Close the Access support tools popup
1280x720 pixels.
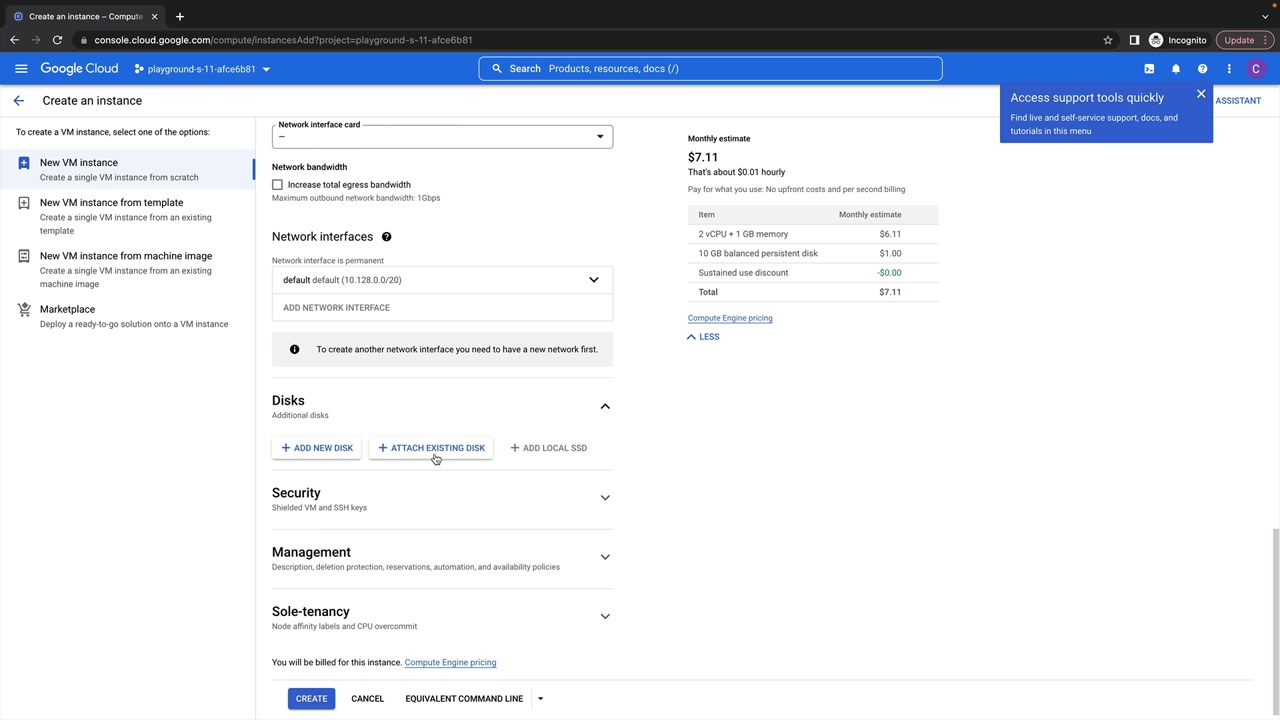pos(1201,94)
